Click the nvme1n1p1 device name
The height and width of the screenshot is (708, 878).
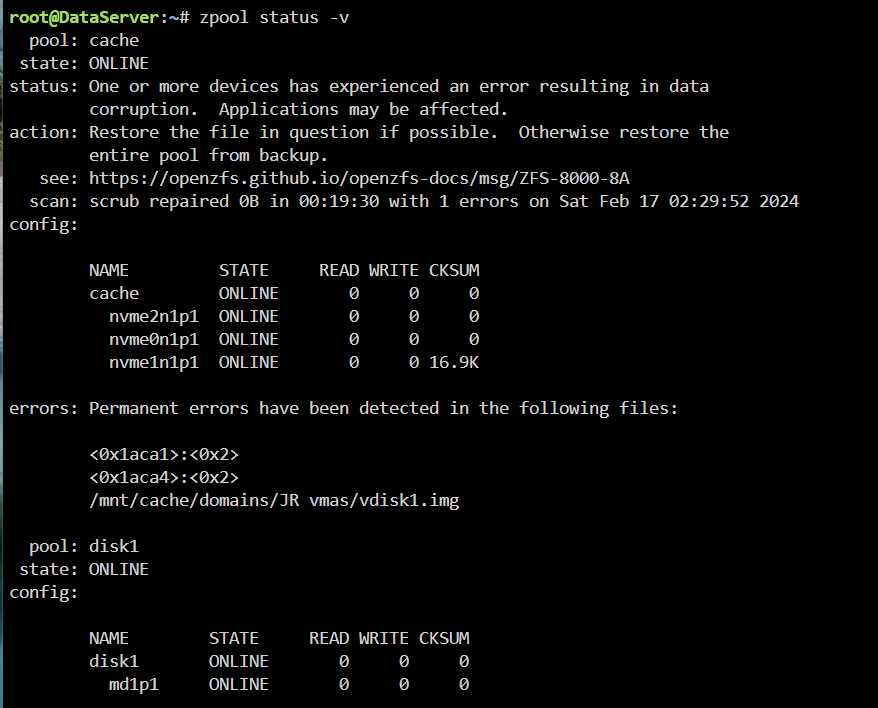pos(154,362)
